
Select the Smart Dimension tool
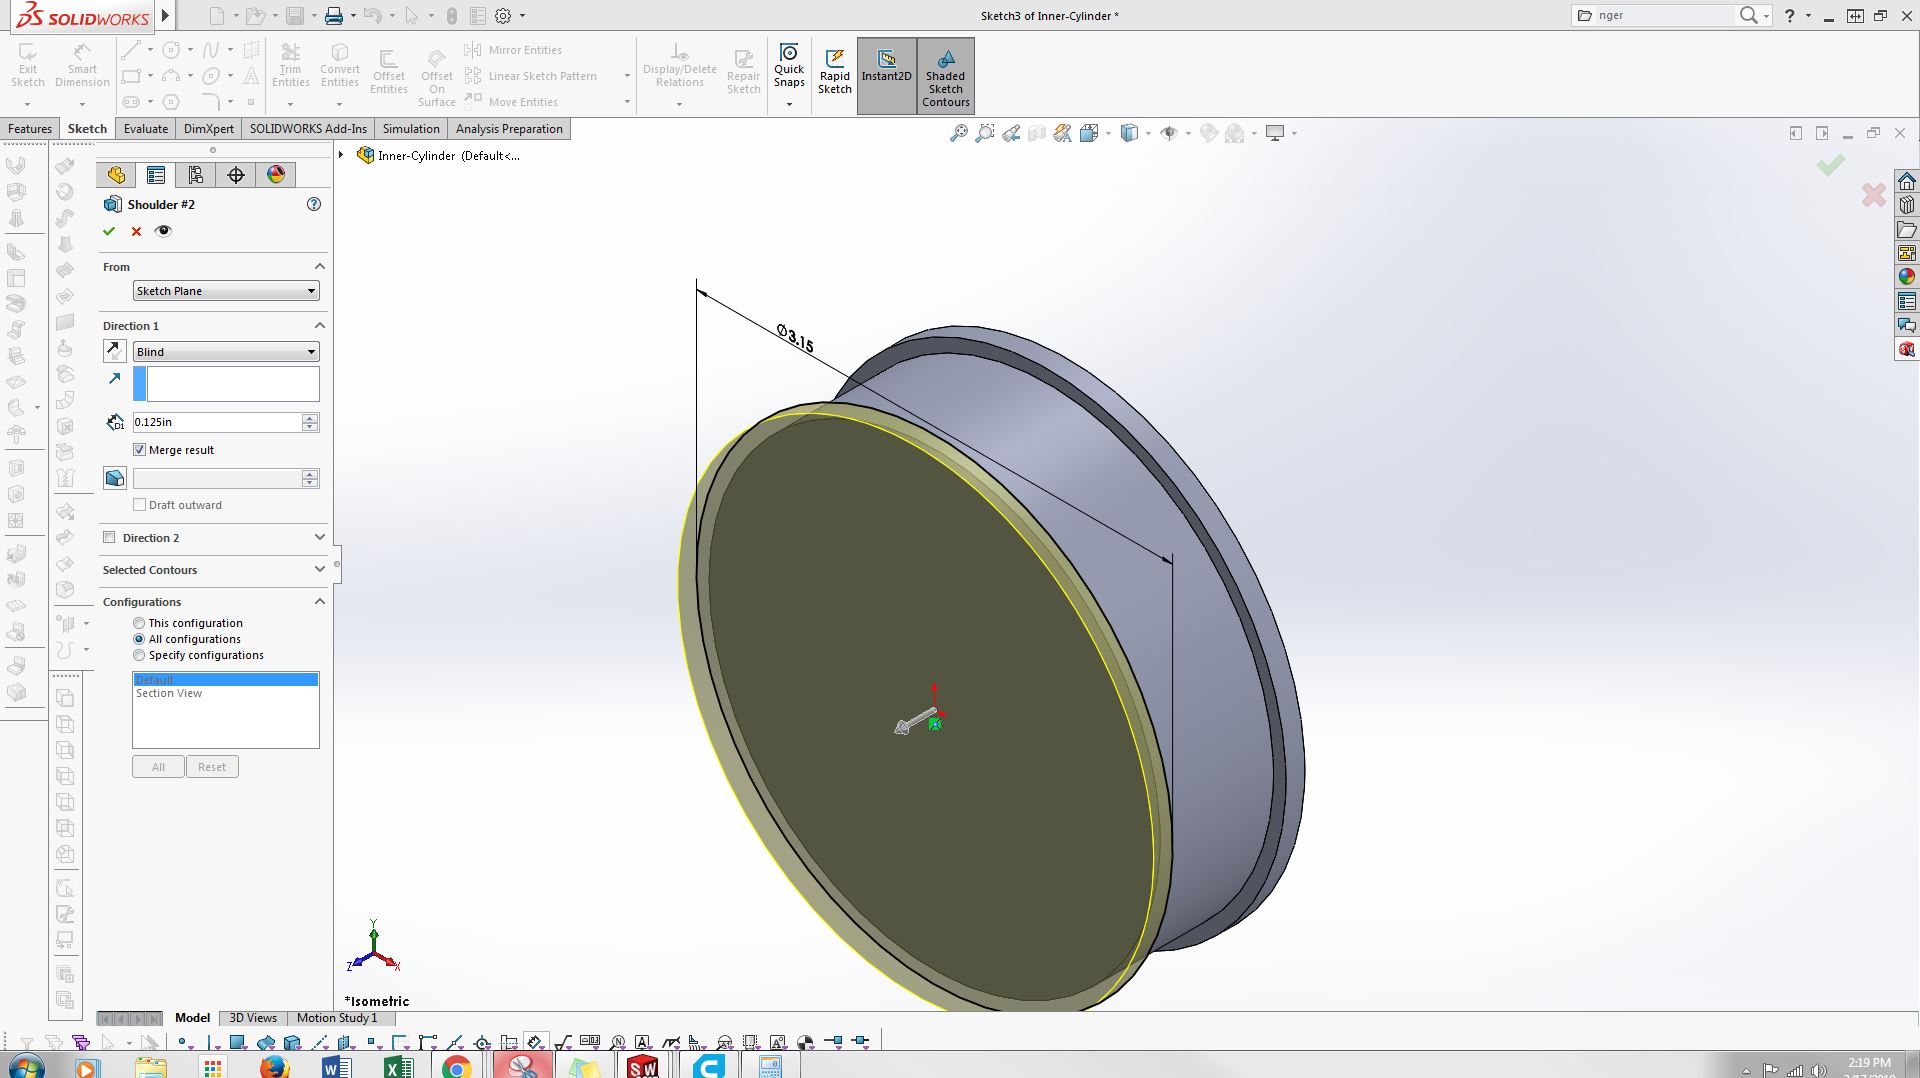82,65
